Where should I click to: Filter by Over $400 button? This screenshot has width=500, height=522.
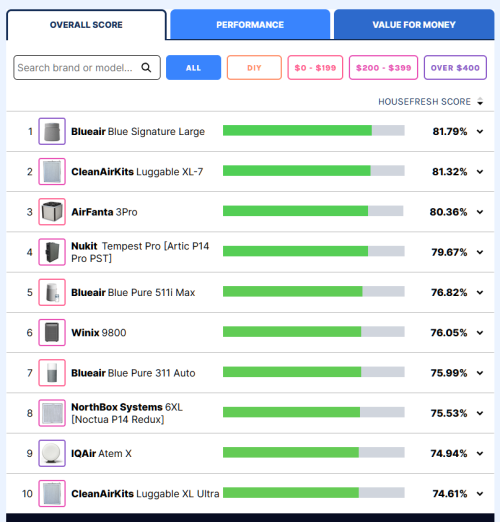pos(455,68)
